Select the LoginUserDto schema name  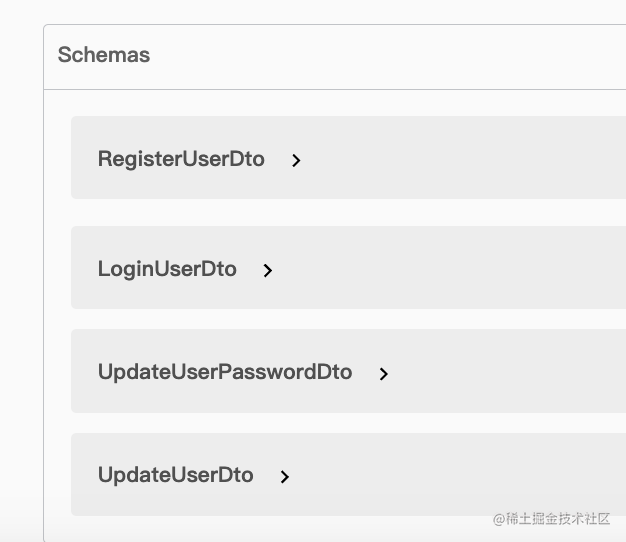[167, 269]
